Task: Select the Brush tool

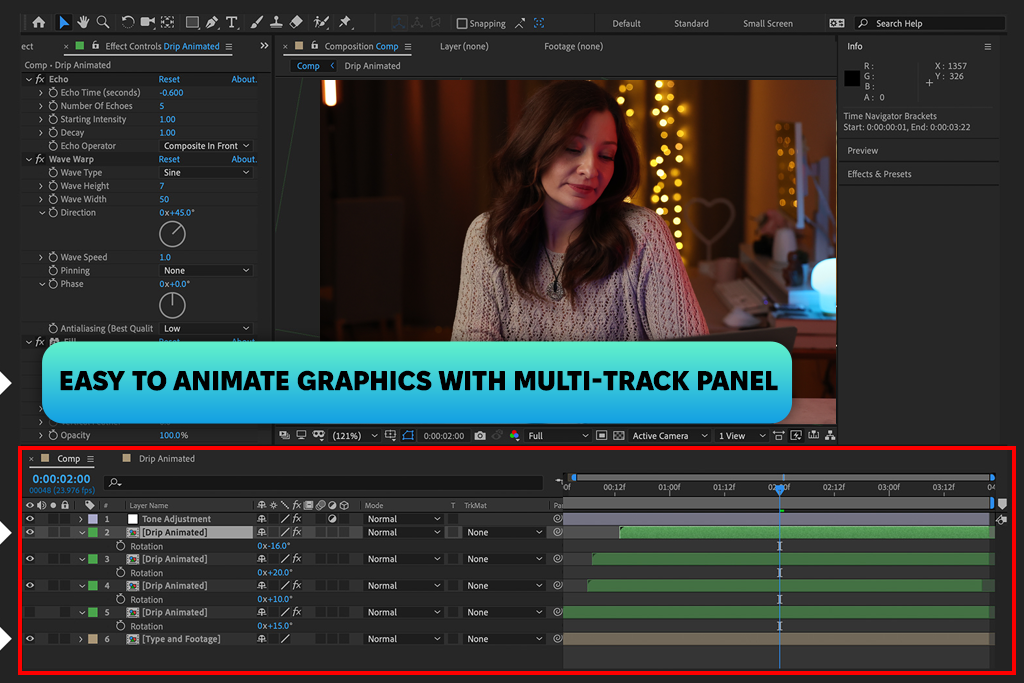Action: click(x=257, y=22)
